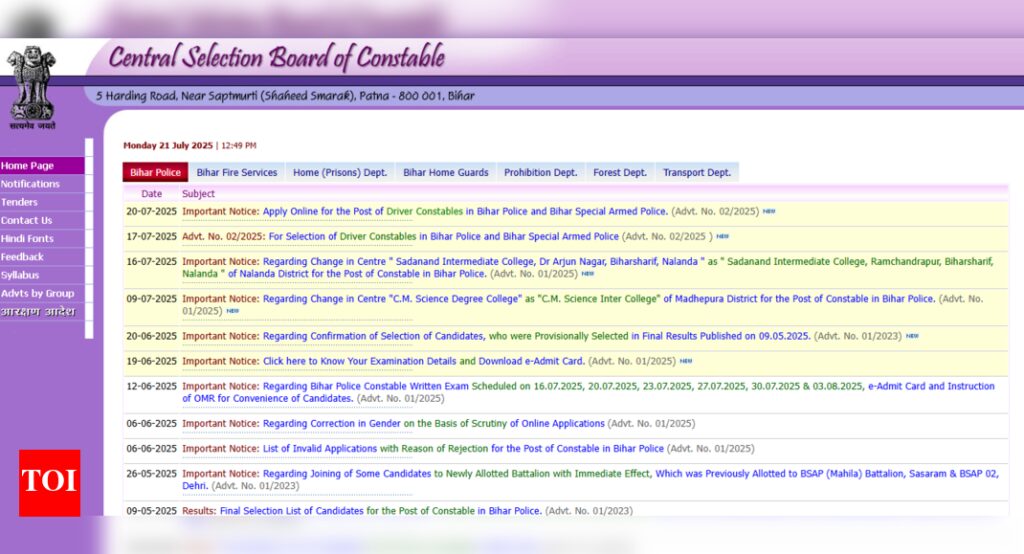Open the Confirmation of Selection of Candidates notice
Screen dimensions: 1024x554
(536, 336)
